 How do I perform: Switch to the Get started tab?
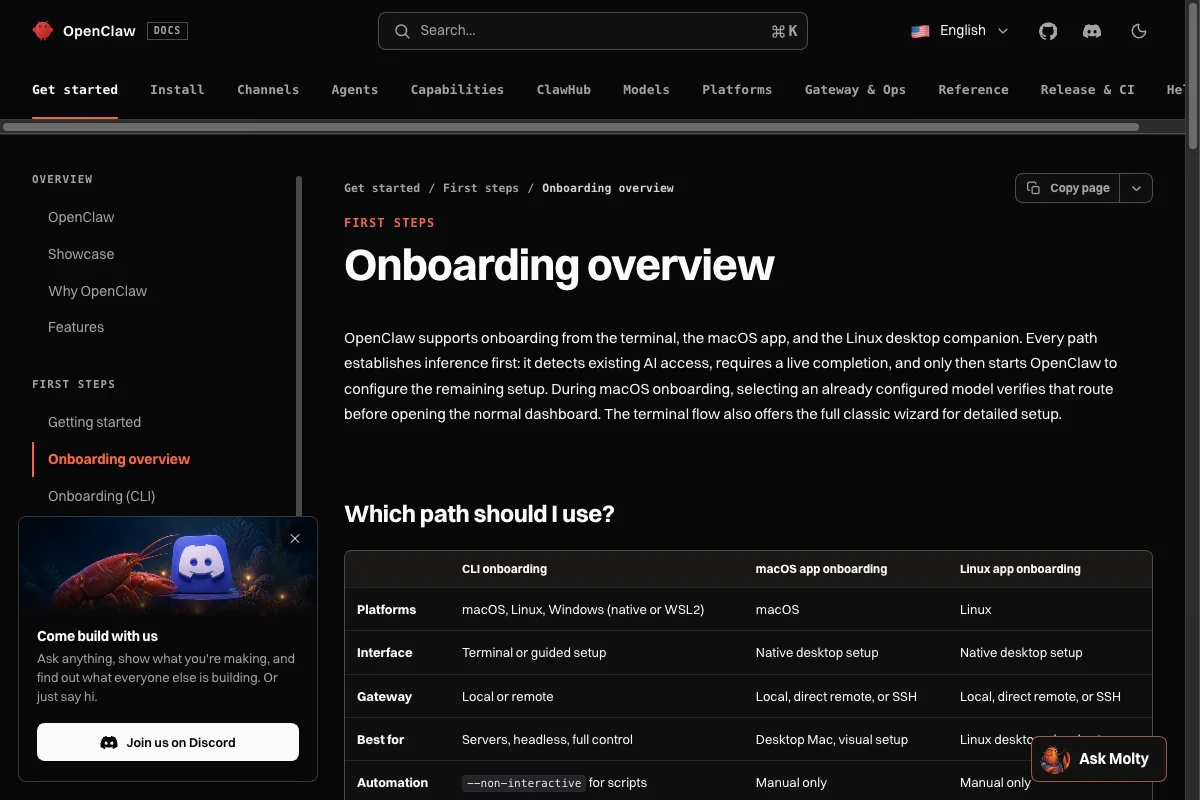click(x=75, y=89)
